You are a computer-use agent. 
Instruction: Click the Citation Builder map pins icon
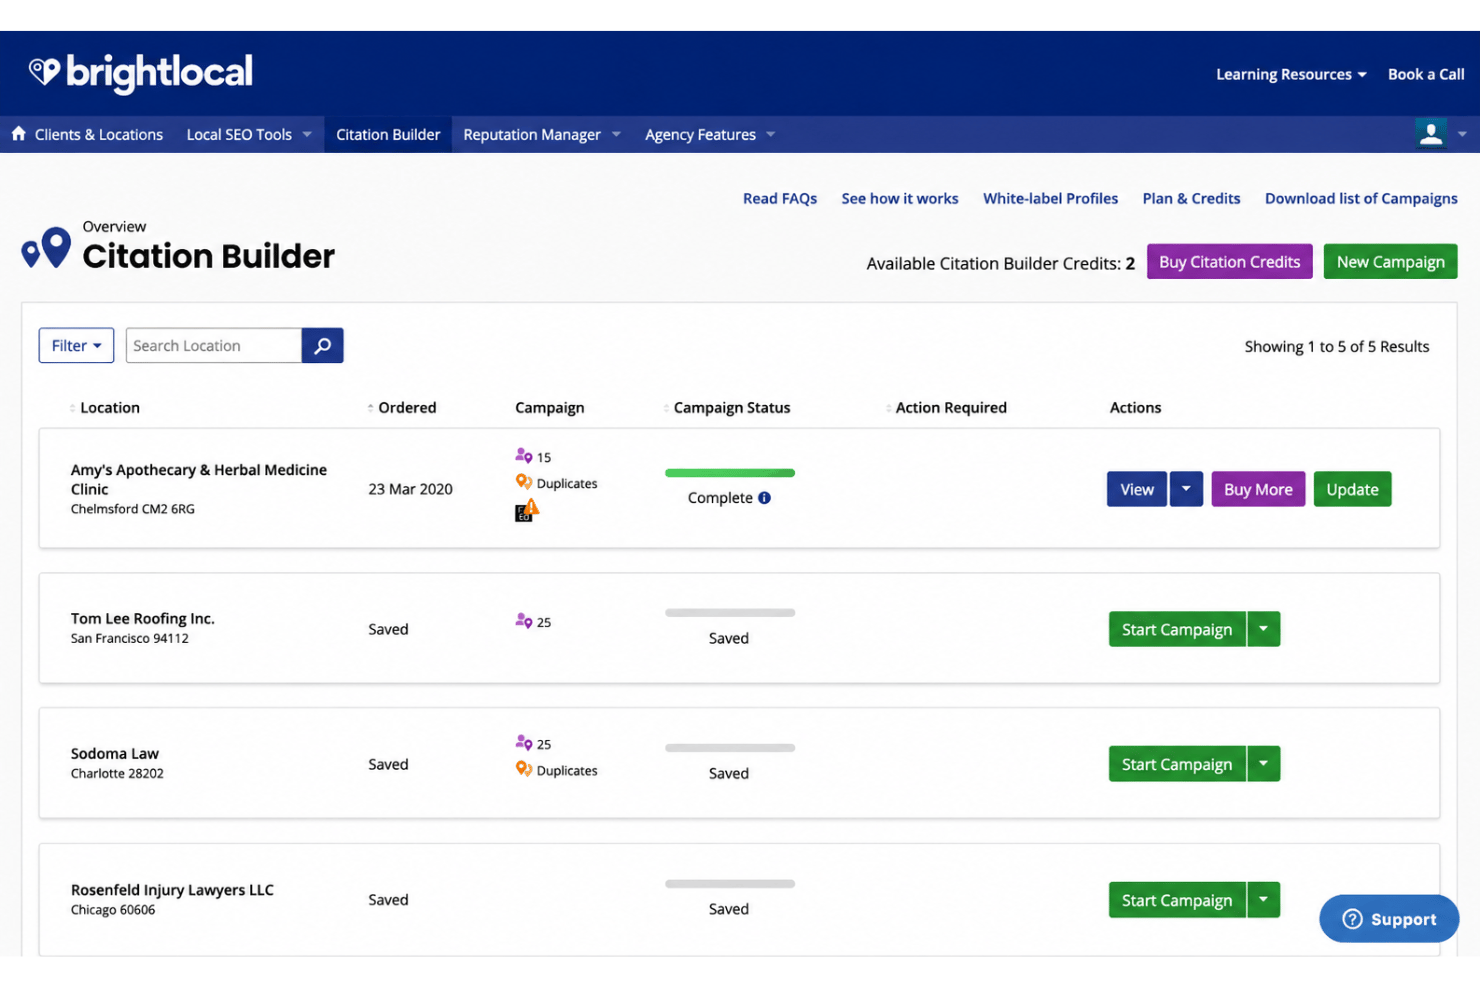(x=46, y=248)
